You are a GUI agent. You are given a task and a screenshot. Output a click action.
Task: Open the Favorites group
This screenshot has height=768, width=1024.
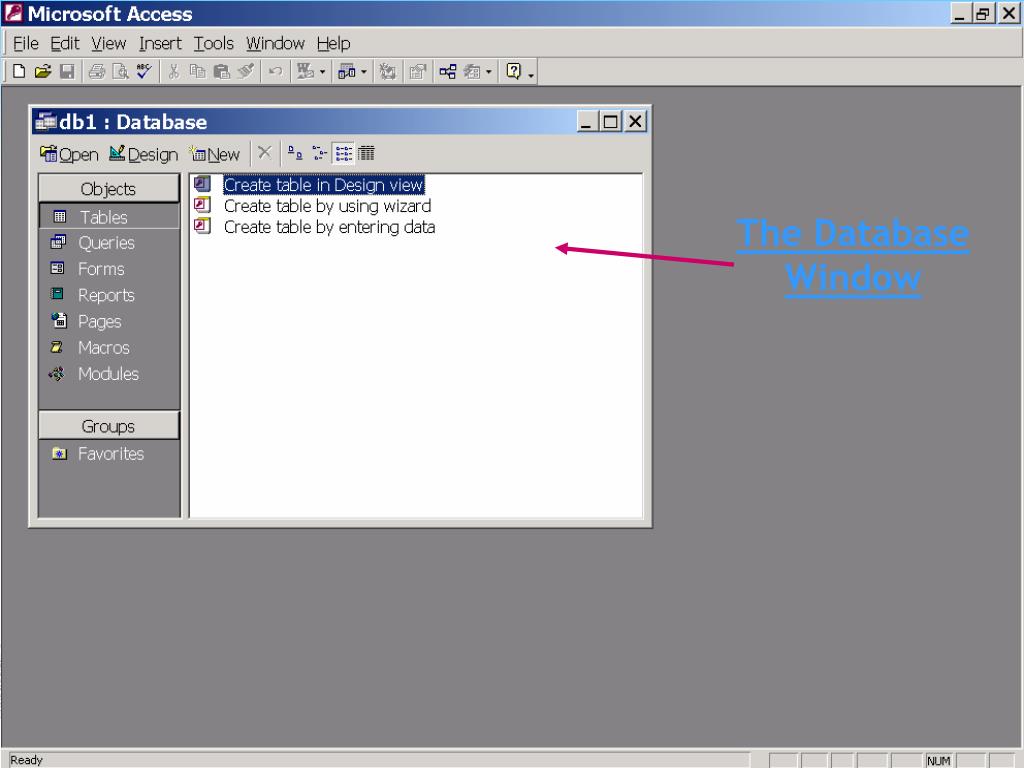[109, 453]
